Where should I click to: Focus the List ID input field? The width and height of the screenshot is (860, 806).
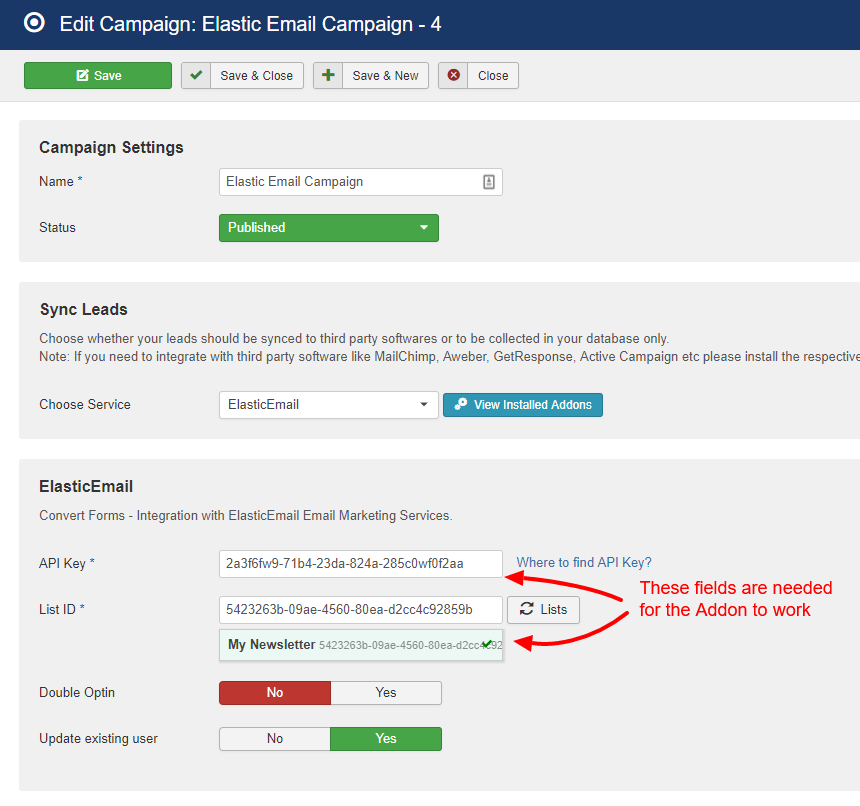point(360,610)
